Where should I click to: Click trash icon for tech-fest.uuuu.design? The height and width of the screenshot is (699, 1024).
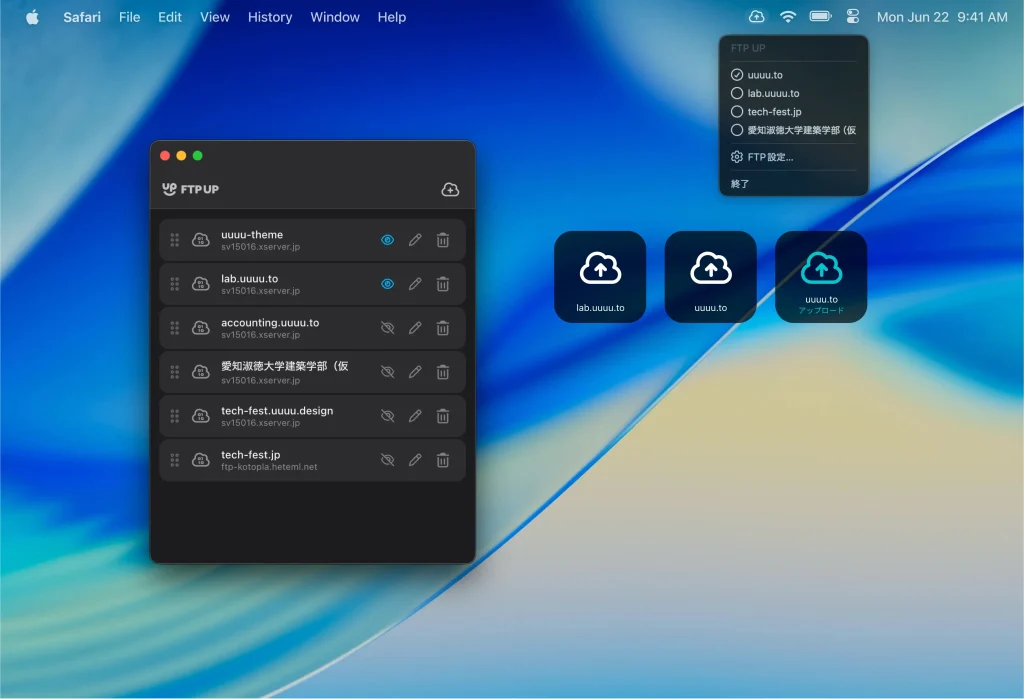(443, 416)
